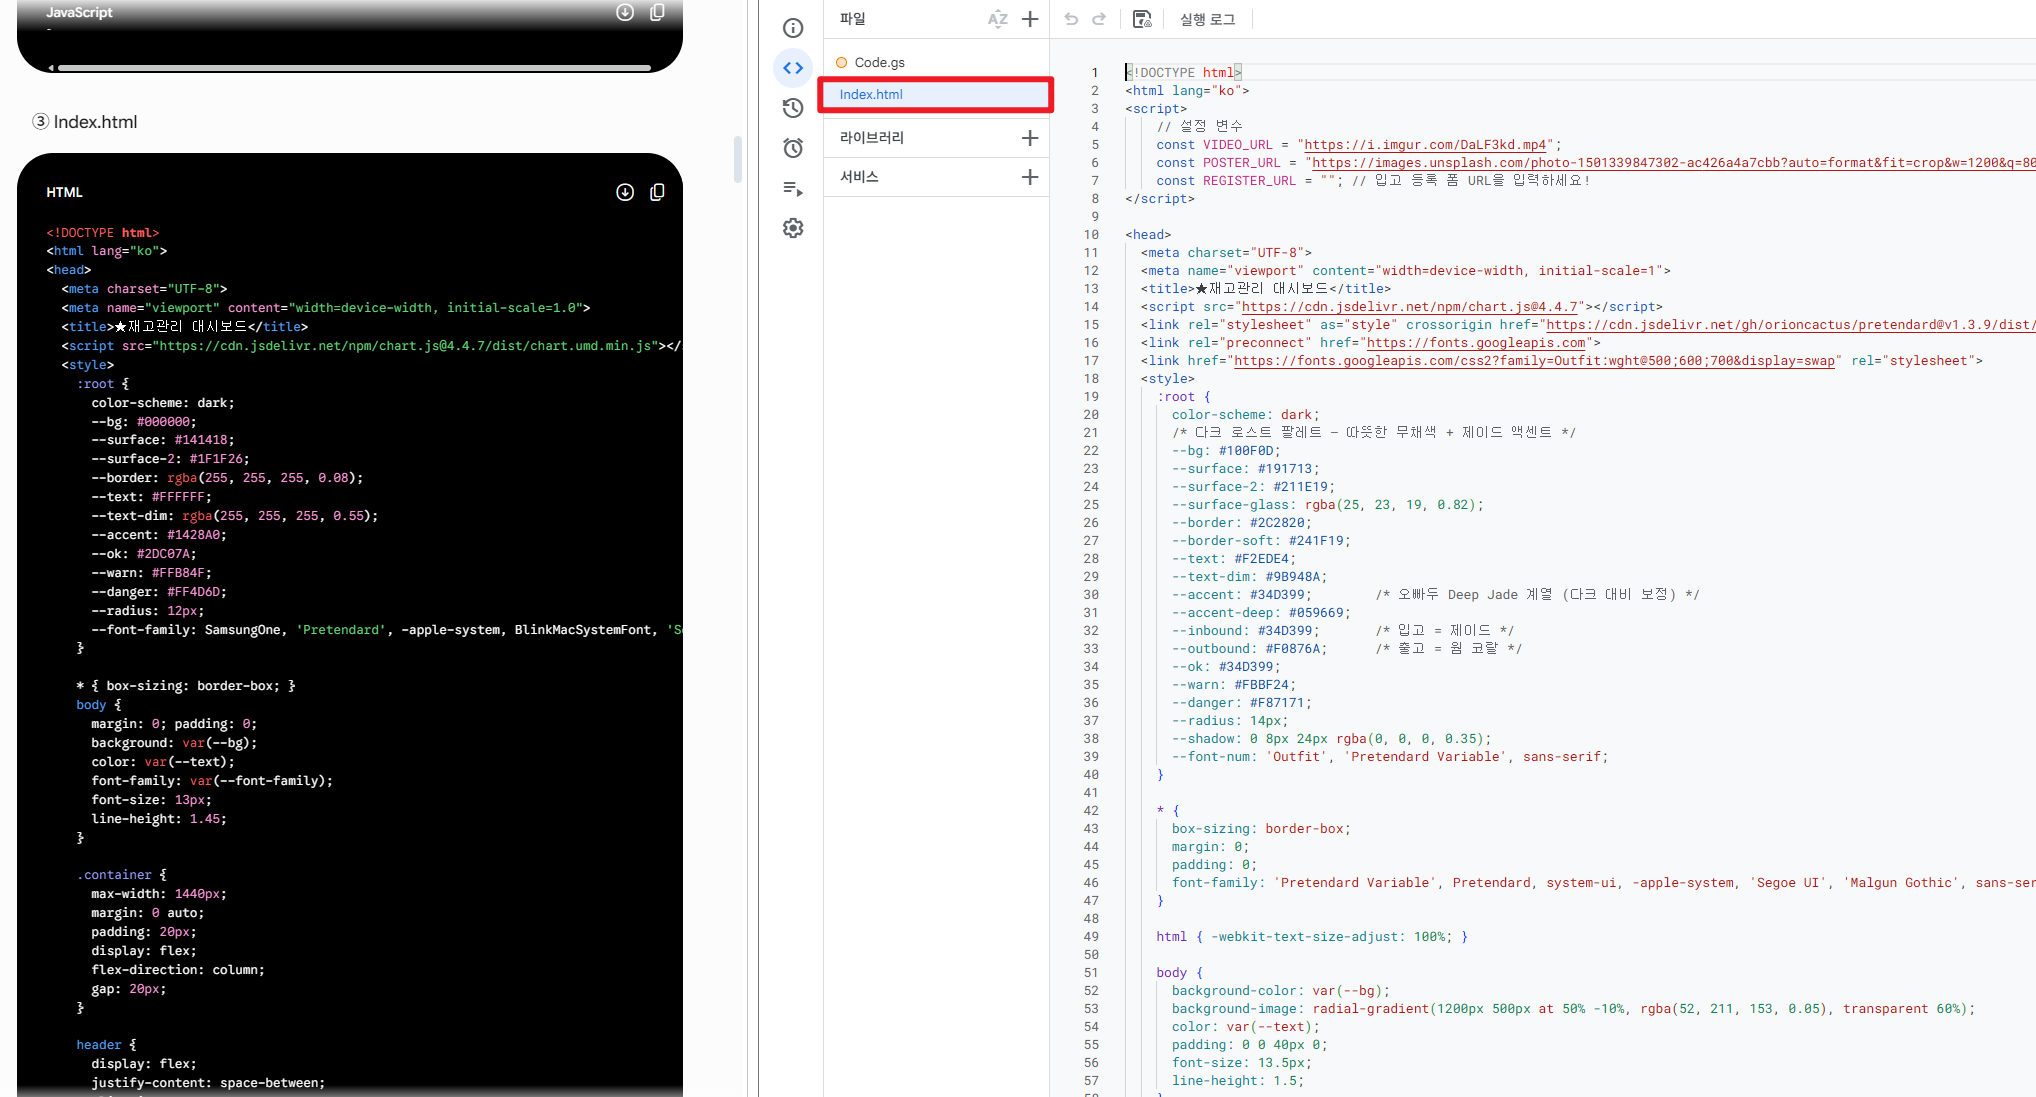Select the Editor code brackets icon
Viewport: 2036px width, 1097px height.
(793, 68)
